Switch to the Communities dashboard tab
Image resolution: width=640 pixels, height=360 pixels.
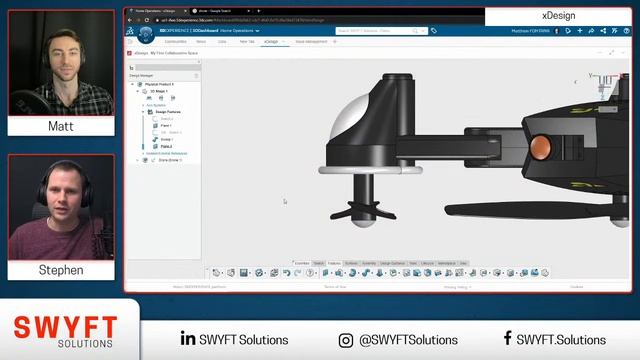point(176,42)
